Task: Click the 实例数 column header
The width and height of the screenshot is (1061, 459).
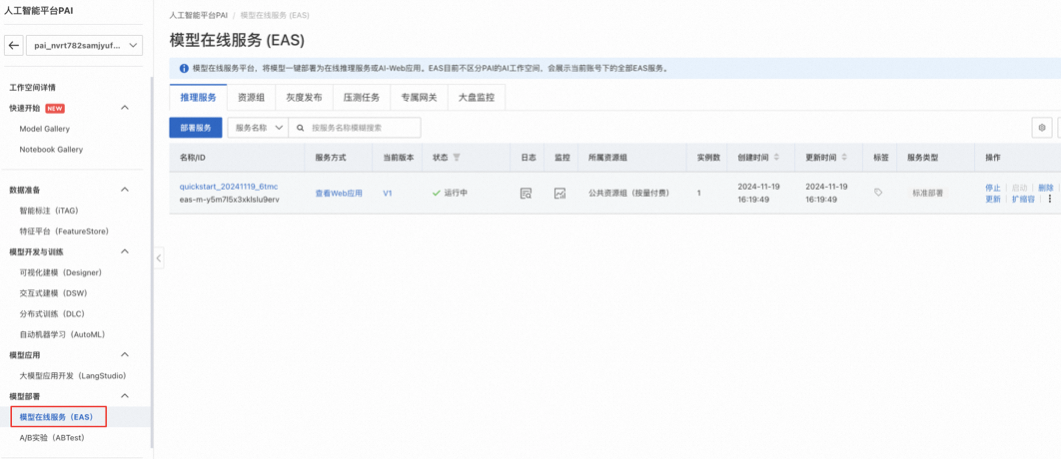Action: (x=708, y=157)
